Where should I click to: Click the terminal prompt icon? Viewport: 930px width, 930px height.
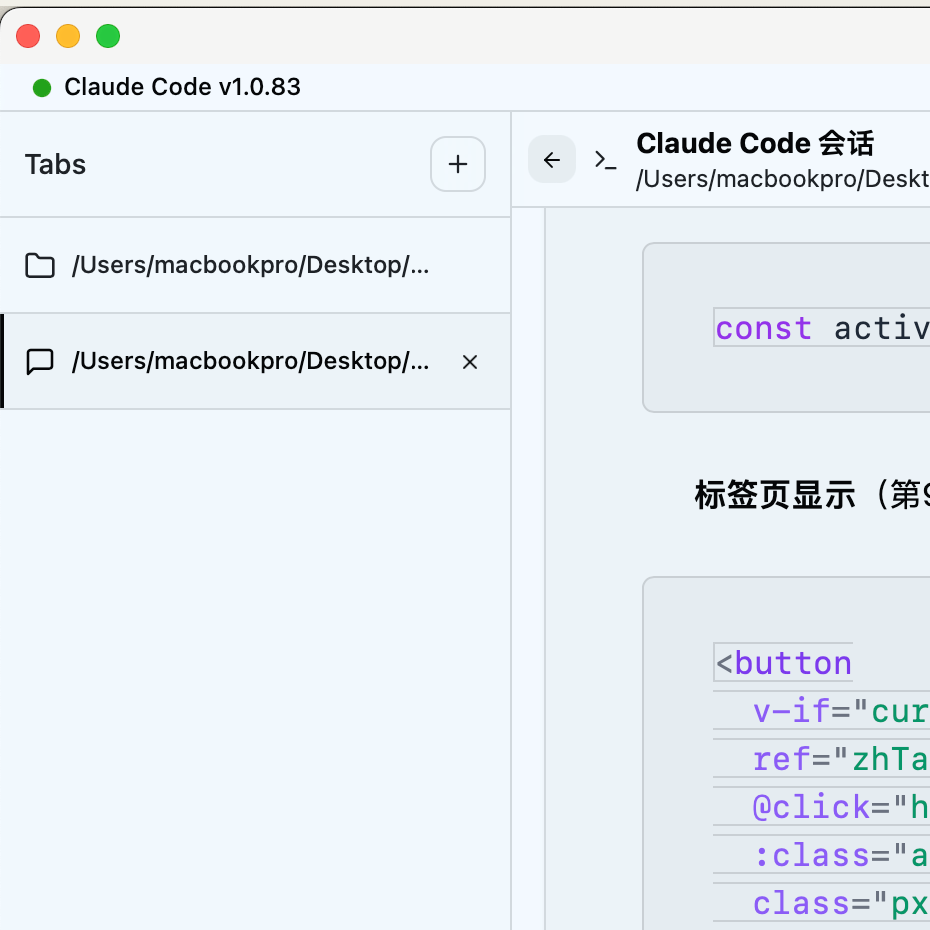tap(605, 160)
